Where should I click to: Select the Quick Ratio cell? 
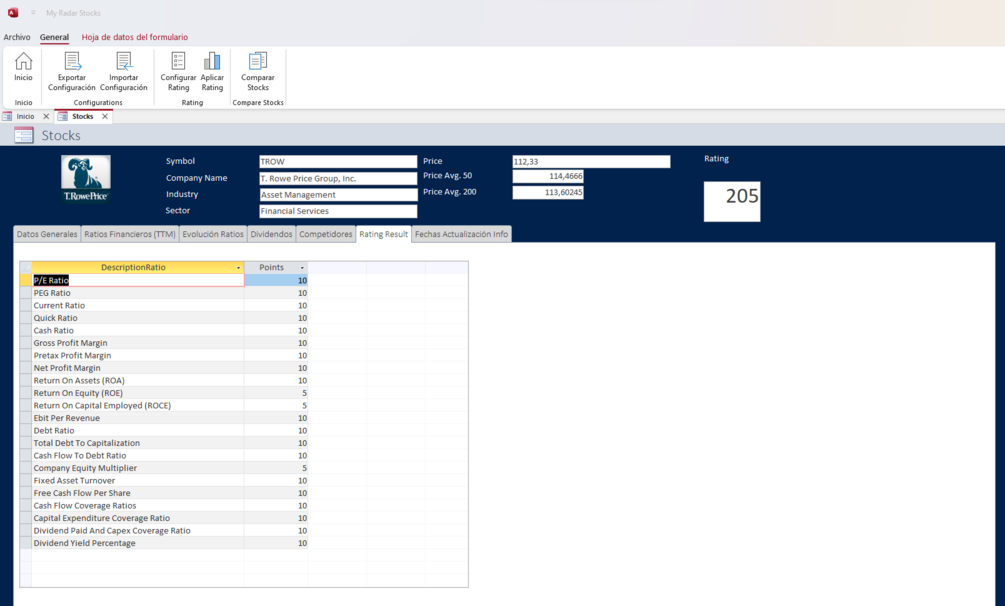138,318
